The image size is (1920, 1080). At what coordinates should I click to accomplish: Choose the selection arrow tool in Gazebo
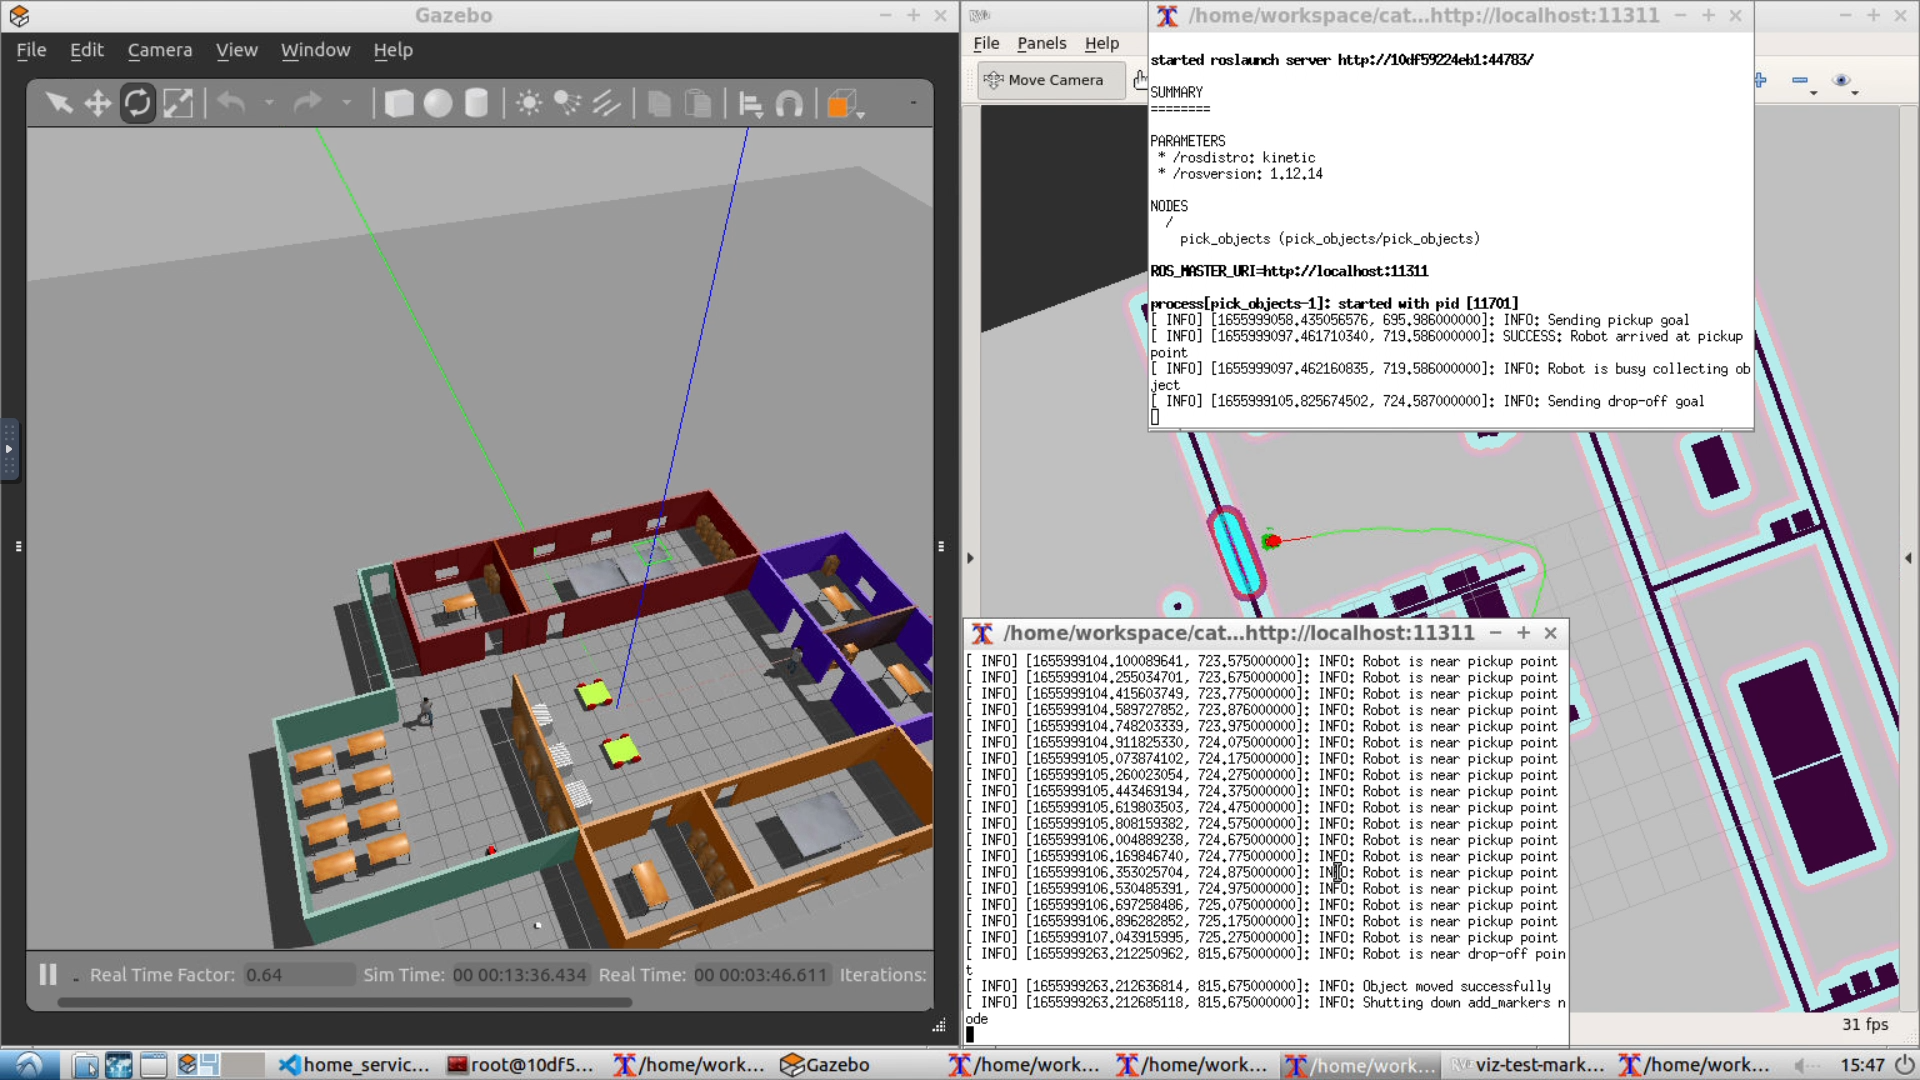point(58,103)
